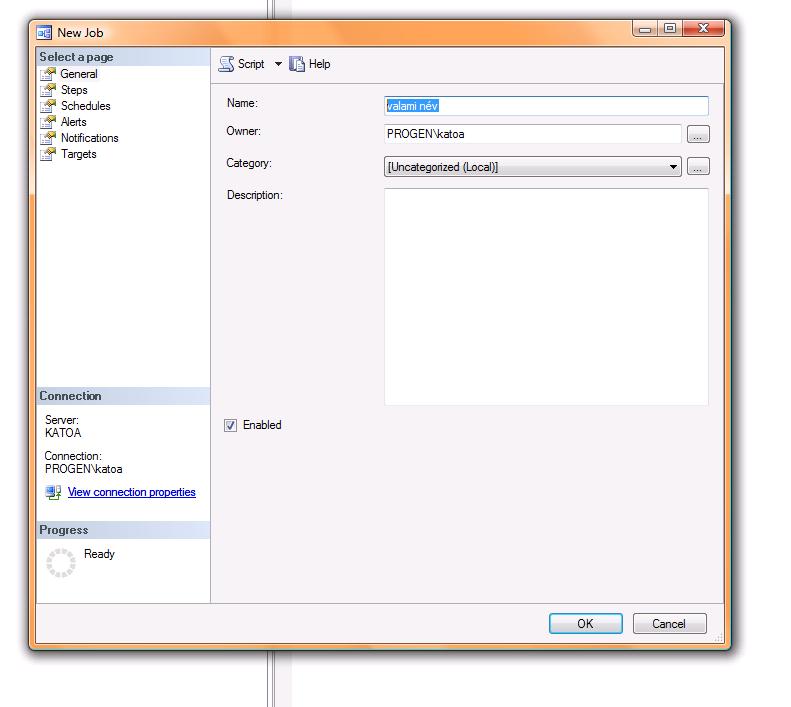The image size is (791, 707).
Task: Open the Steps page in the list
Action: pyautogui.click(x=74, y=90)
